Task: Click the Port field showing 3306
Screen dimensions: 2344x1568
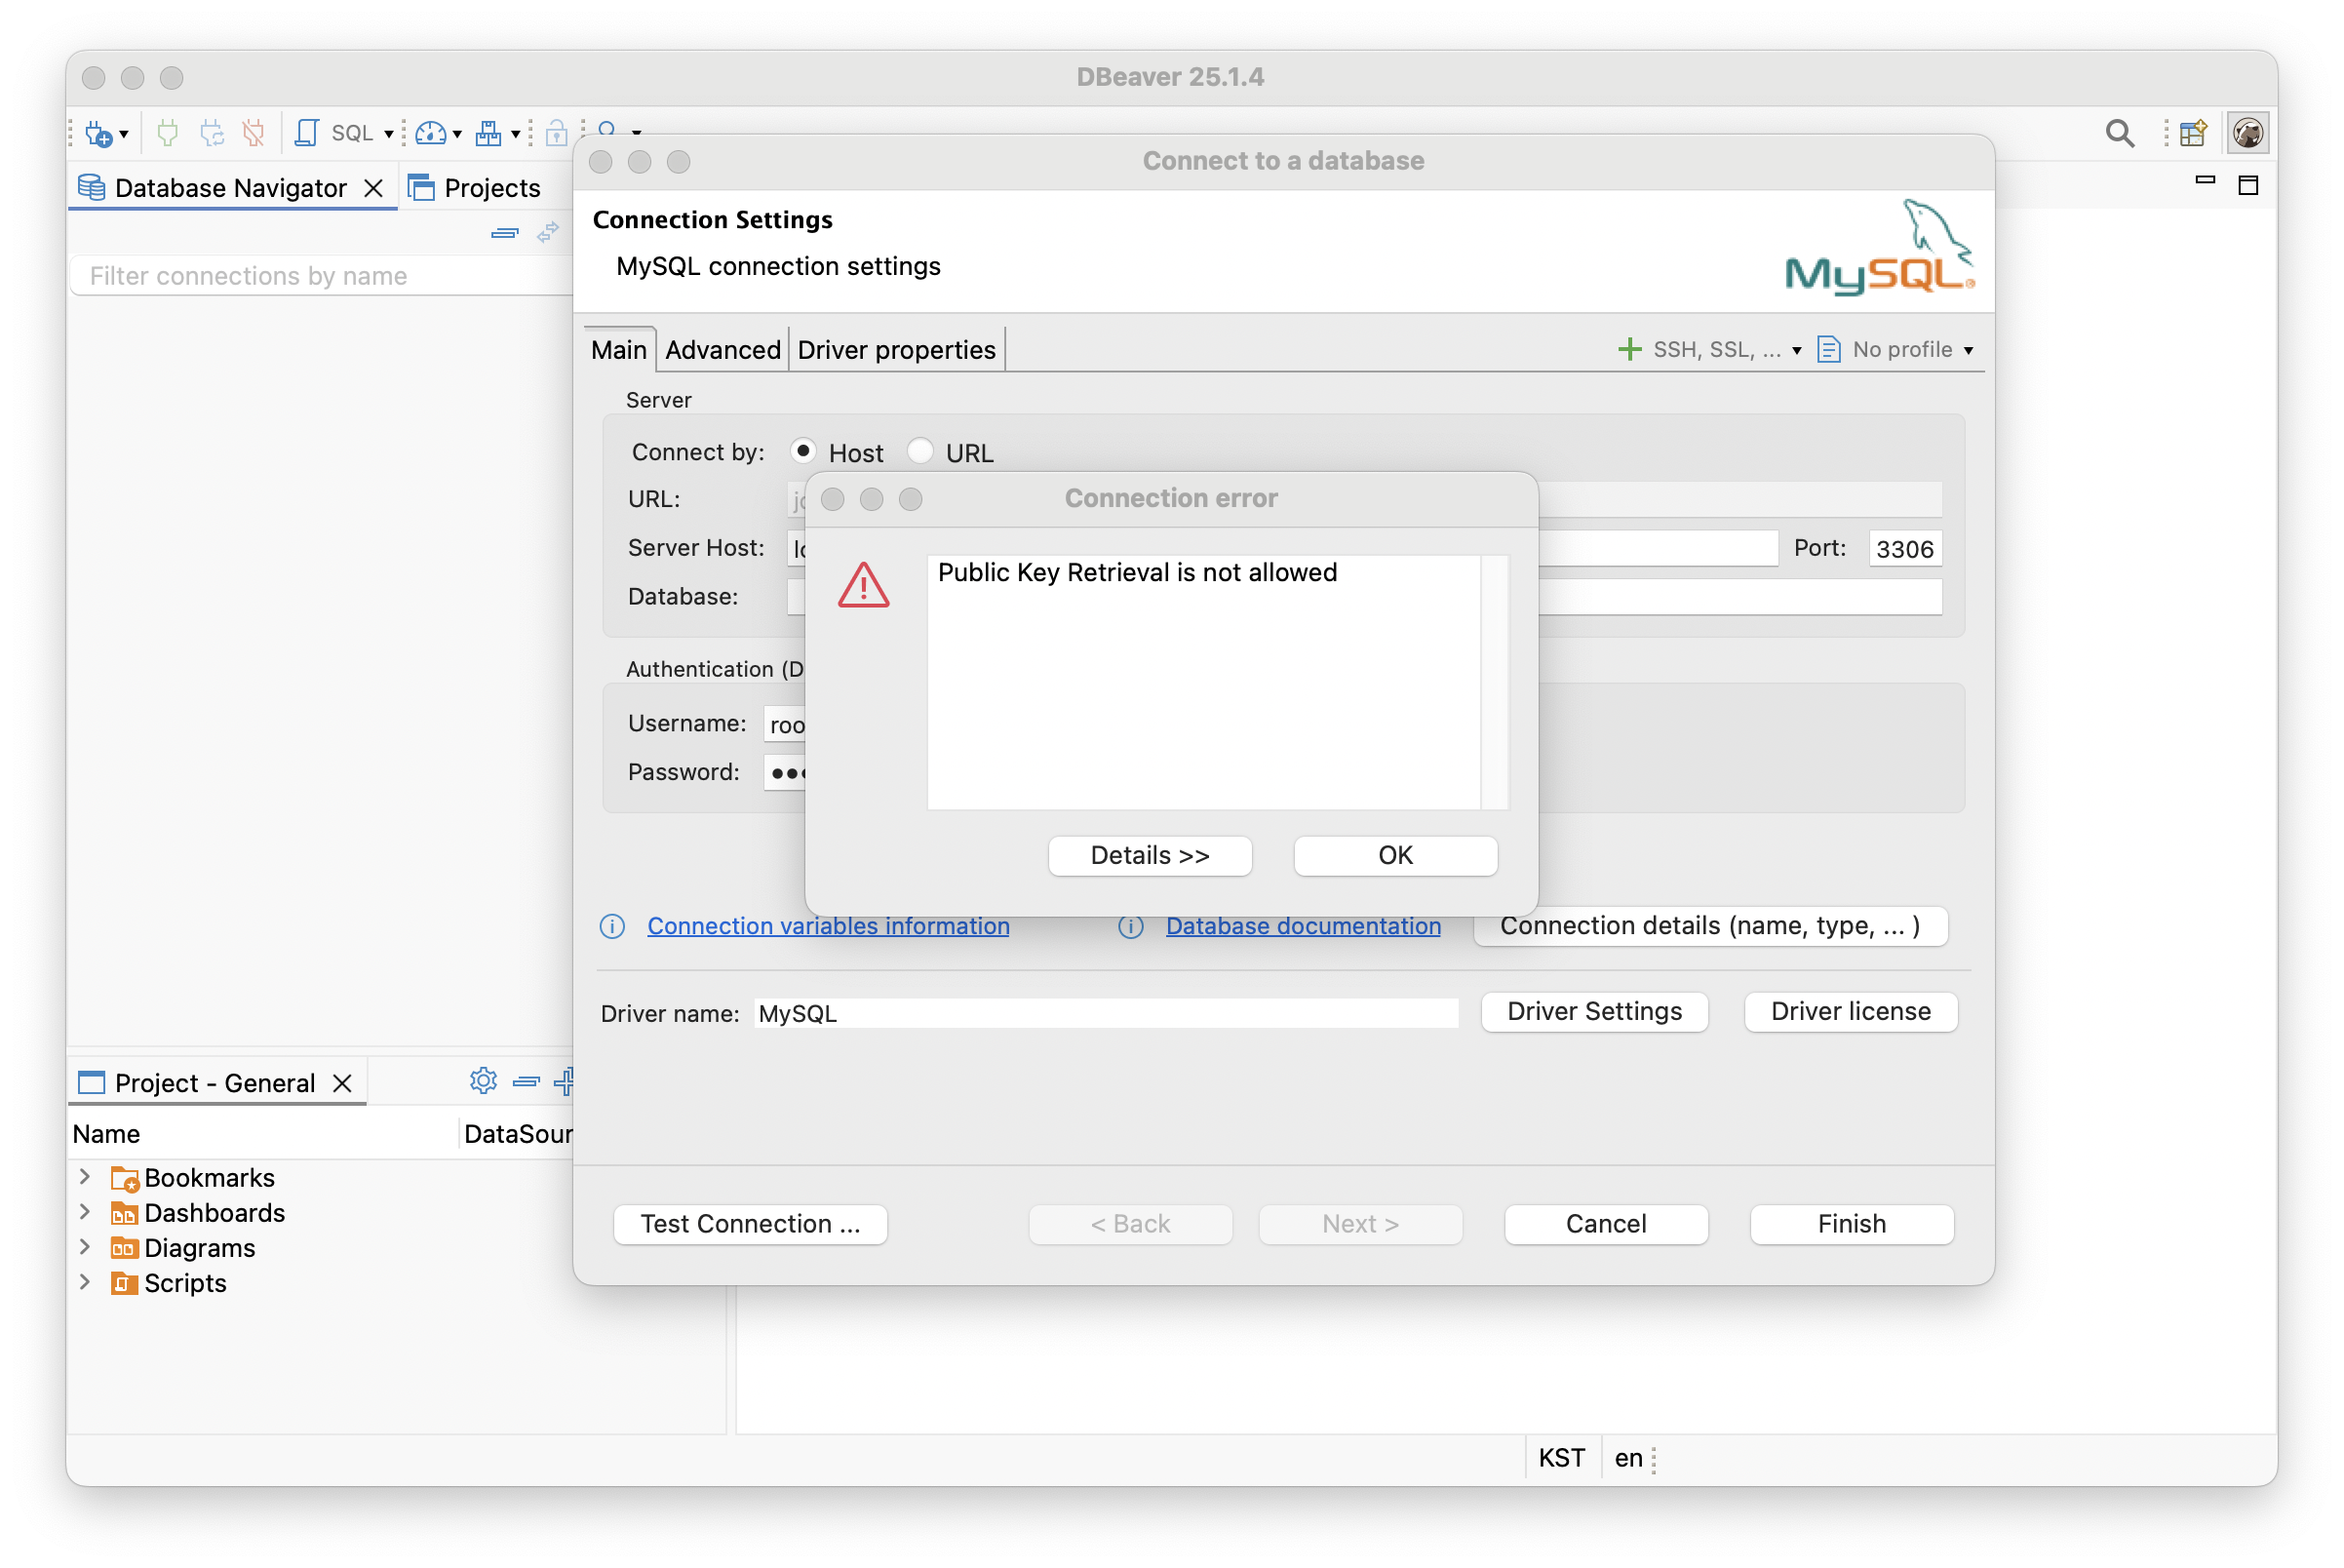Action: pyautogui.click(x=1904, y=549)
